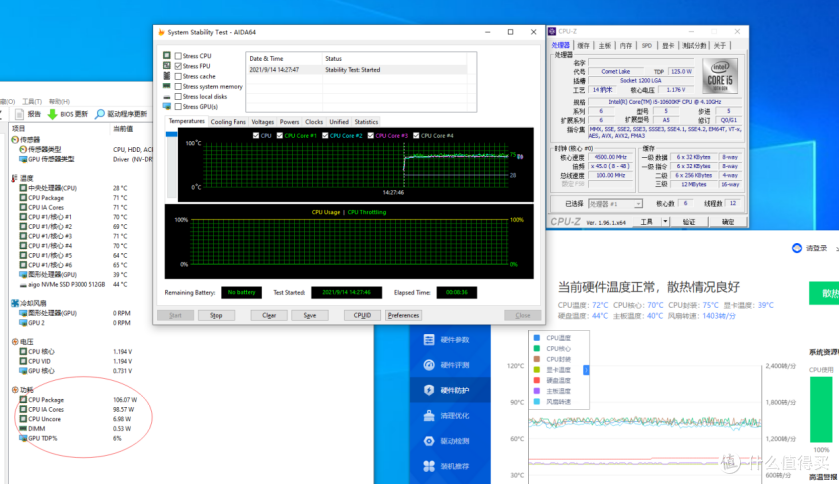Click the Stop button in stability test
This screenshot has height=484, width=839.
coord(216,315)
